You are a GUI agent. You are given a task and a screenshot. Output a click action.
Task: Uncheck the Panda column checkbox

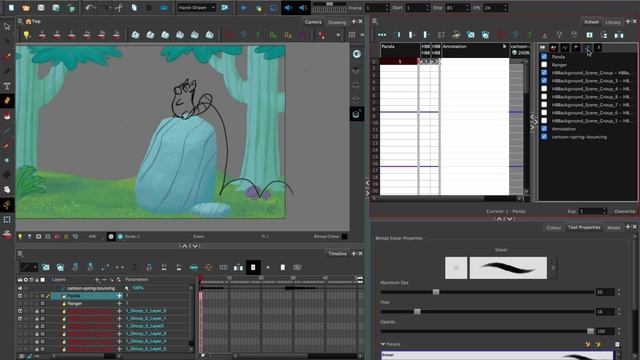544,56
